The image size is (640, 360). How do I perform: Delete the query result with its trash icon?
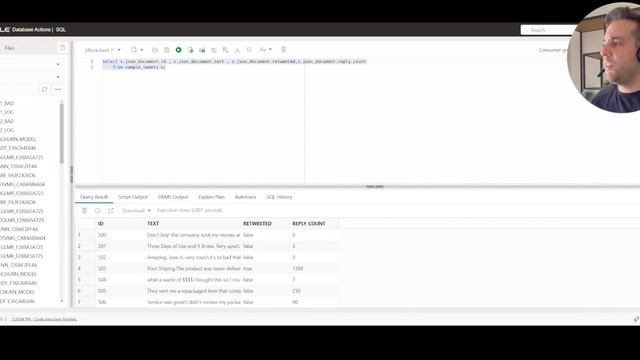[84, 211]
